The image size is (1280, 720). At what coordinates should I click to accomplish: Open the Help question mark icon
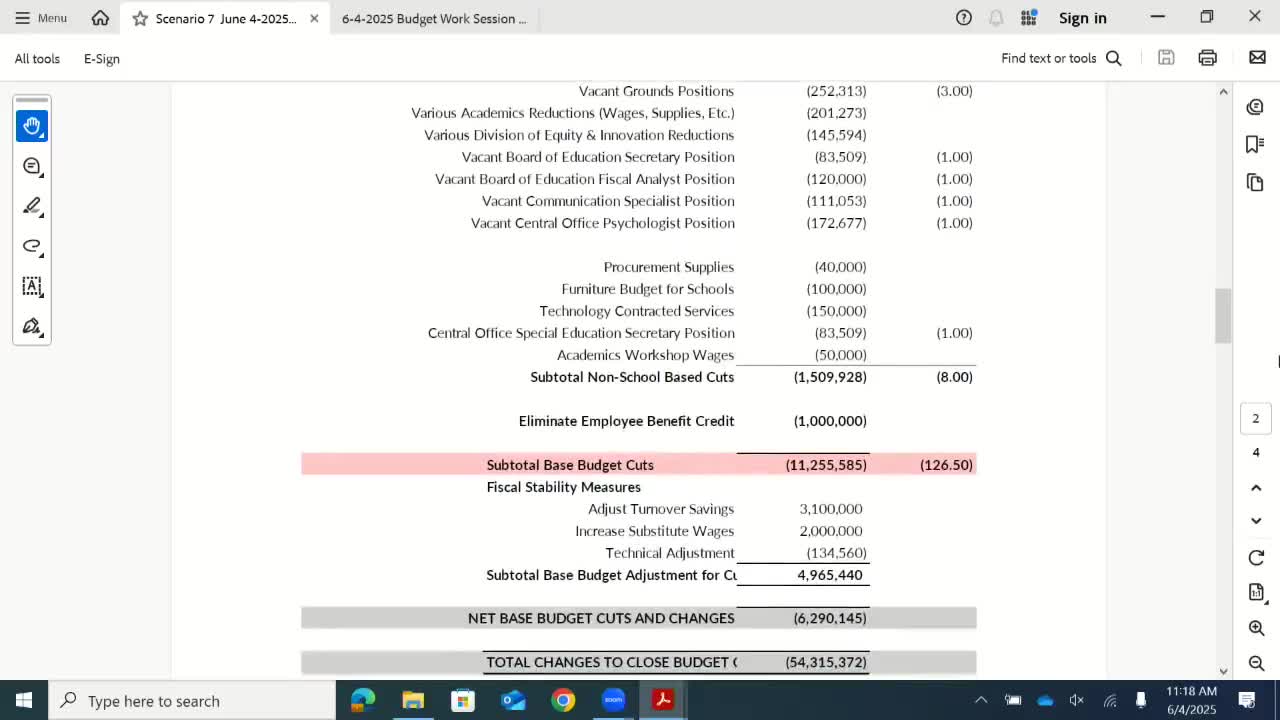pyautogui.click(x=964, y=17)
